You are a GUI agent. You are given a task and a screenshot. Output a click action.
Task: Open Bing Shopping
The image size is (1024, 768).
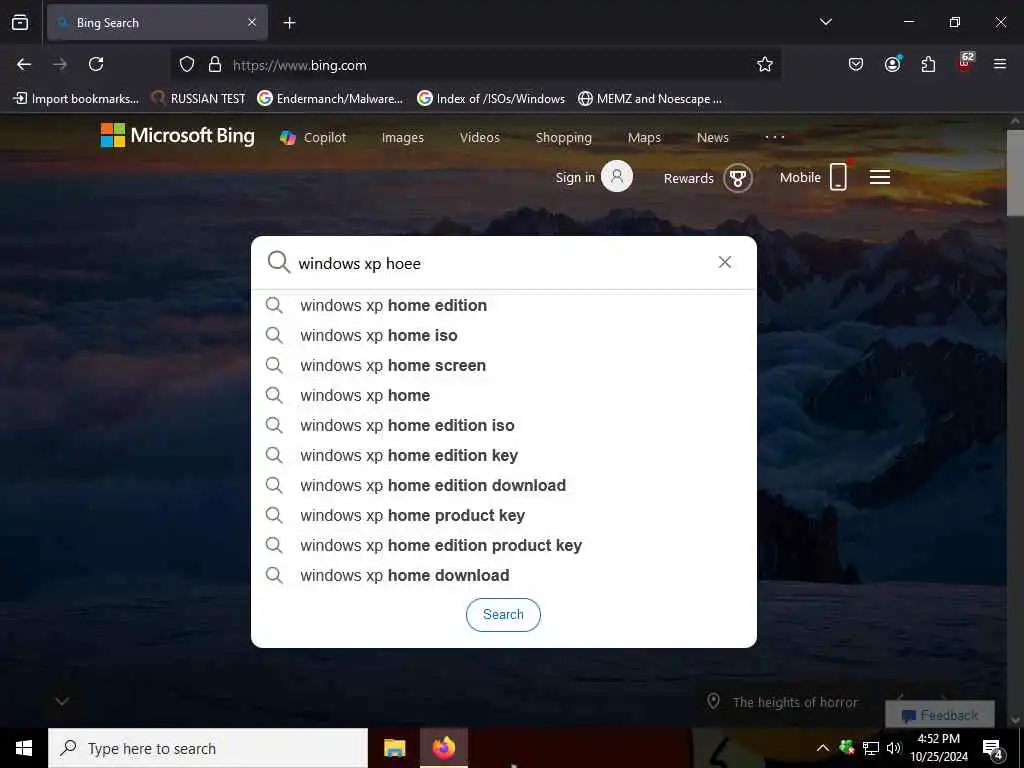[564, 138]
